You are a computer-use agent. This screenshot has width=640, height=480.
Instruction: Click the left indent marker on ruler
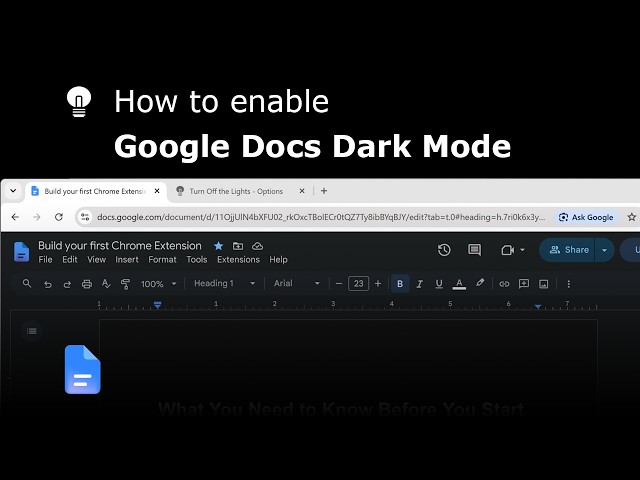pyautogui.click(x=158, y=304)
